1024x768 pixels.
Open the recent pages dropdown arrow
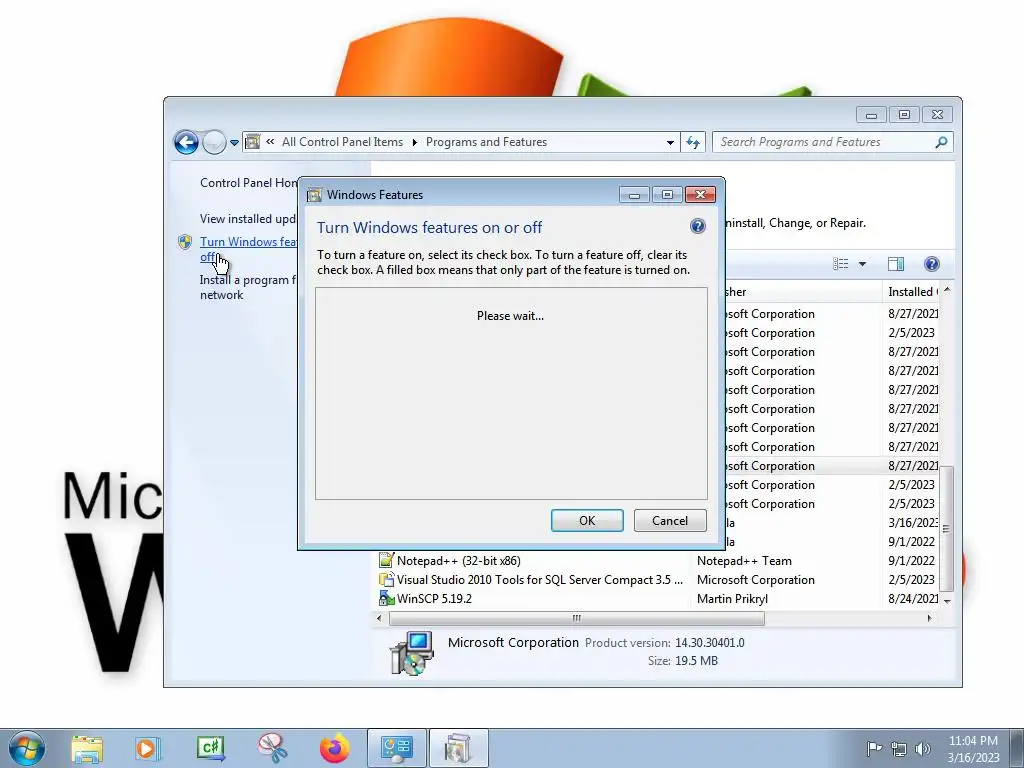pos(234,142)
